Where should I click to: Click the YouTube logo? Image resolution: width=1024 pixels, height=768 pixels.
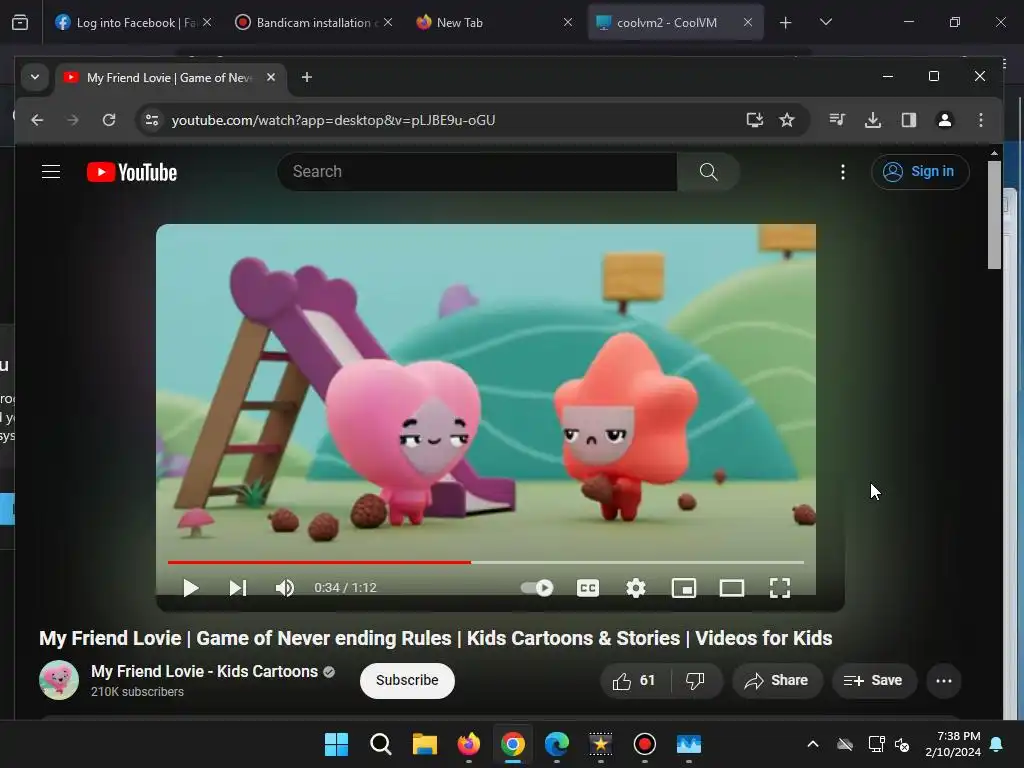132,172
